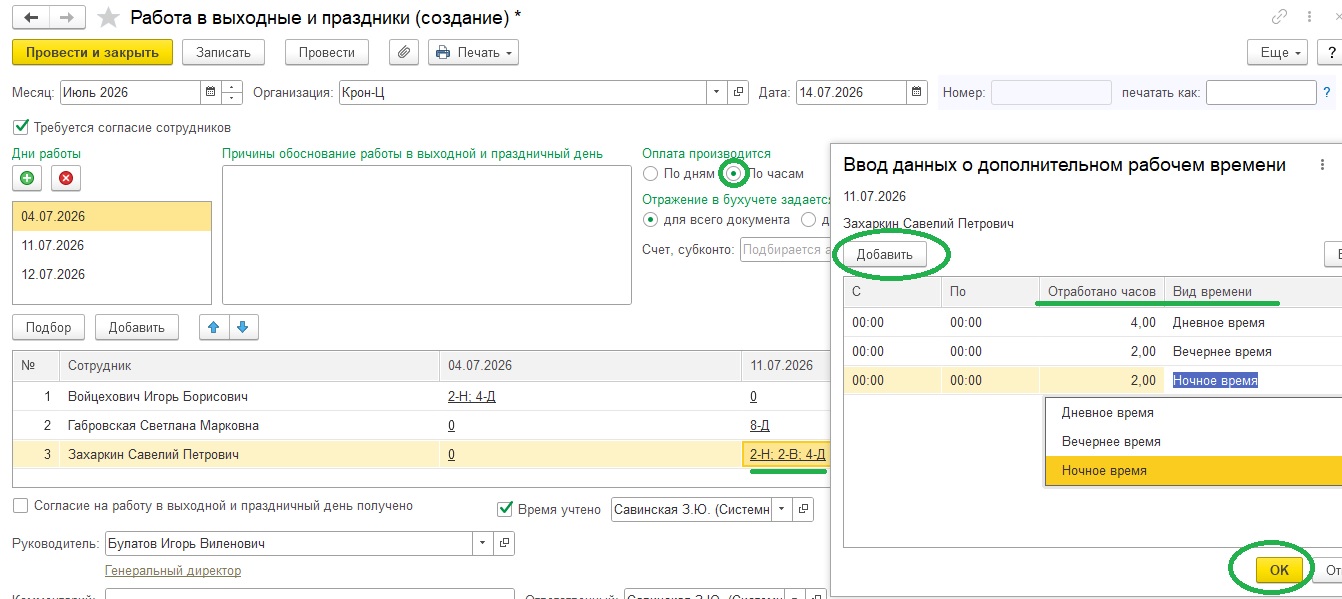Click the month stepper arrows
This screenshot has height=599, width=1342.
coord(232,92)
